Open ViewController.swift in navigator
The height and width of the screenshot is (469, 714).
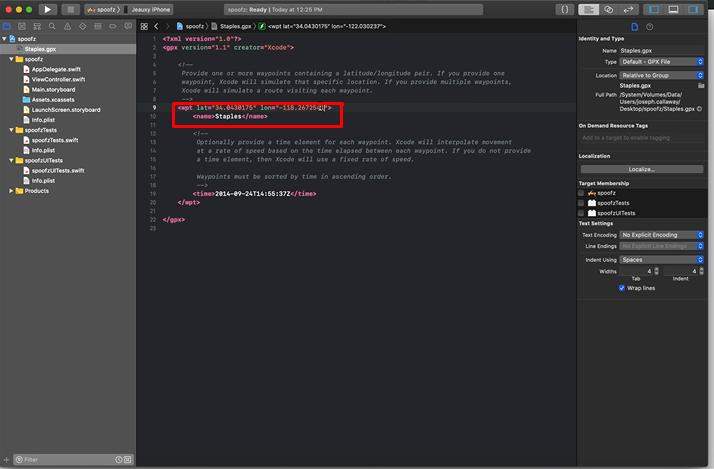click(x=55, y=79)
